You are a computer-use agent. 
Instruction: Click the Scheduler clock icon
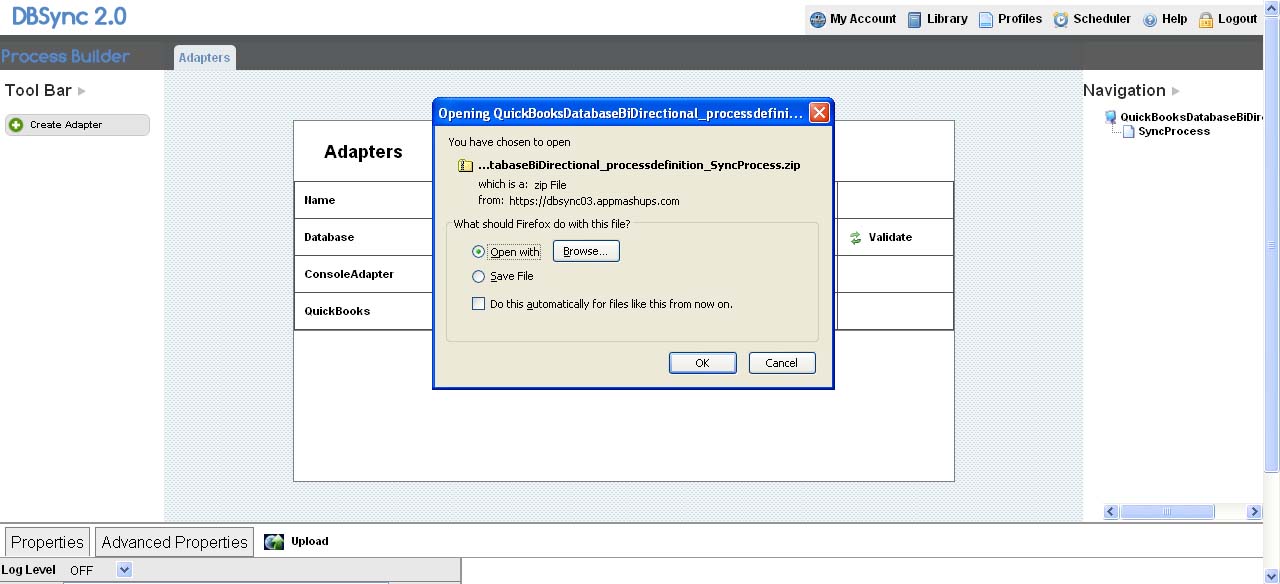(1061, 19)
